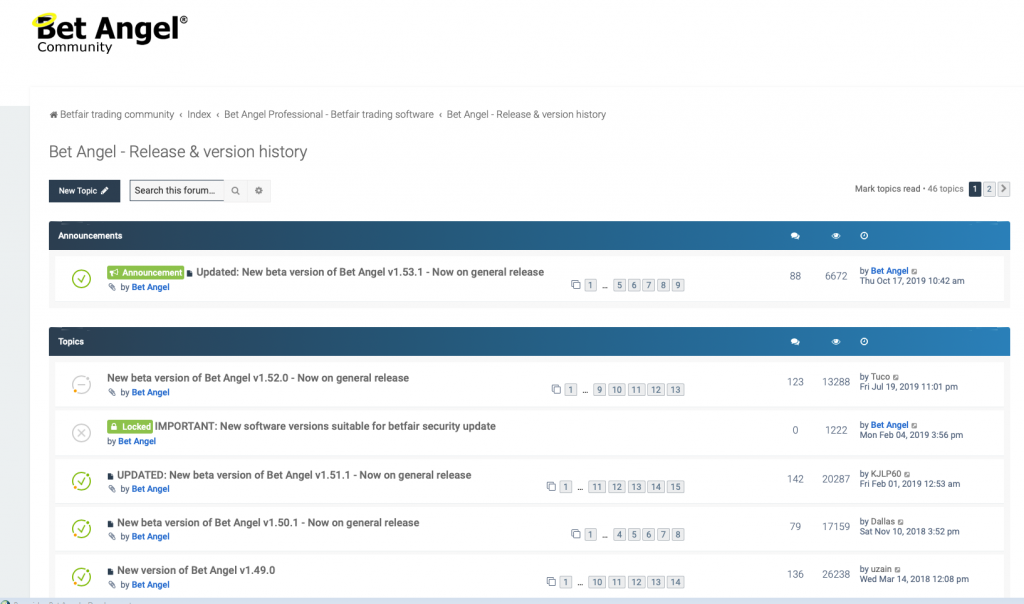Click the Topics header last-post clock icon
This screenshot has width=1024, height=604.
coord(864,342)
